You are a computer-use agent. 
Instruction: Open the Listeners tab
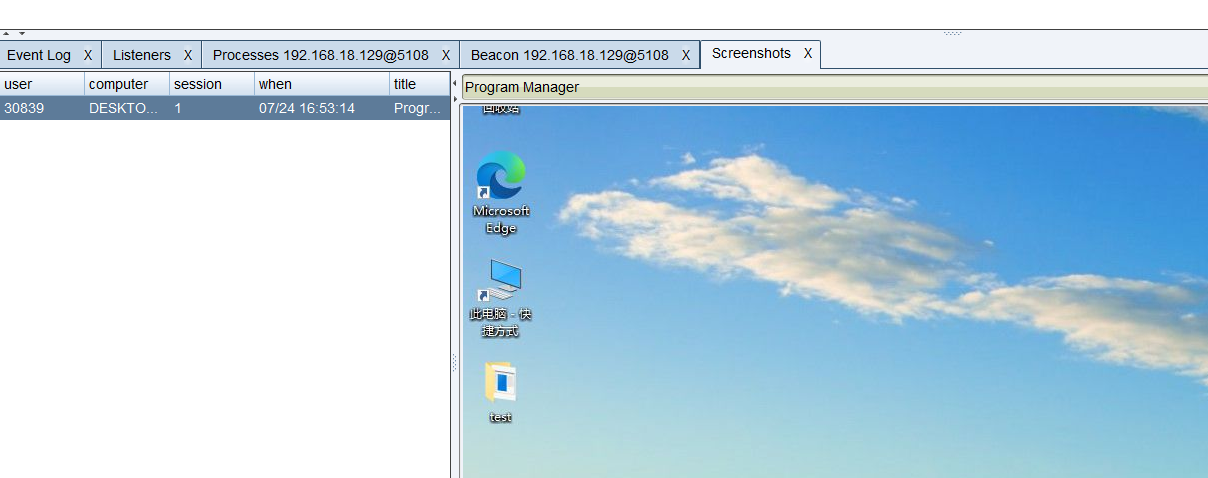point(142,55)
